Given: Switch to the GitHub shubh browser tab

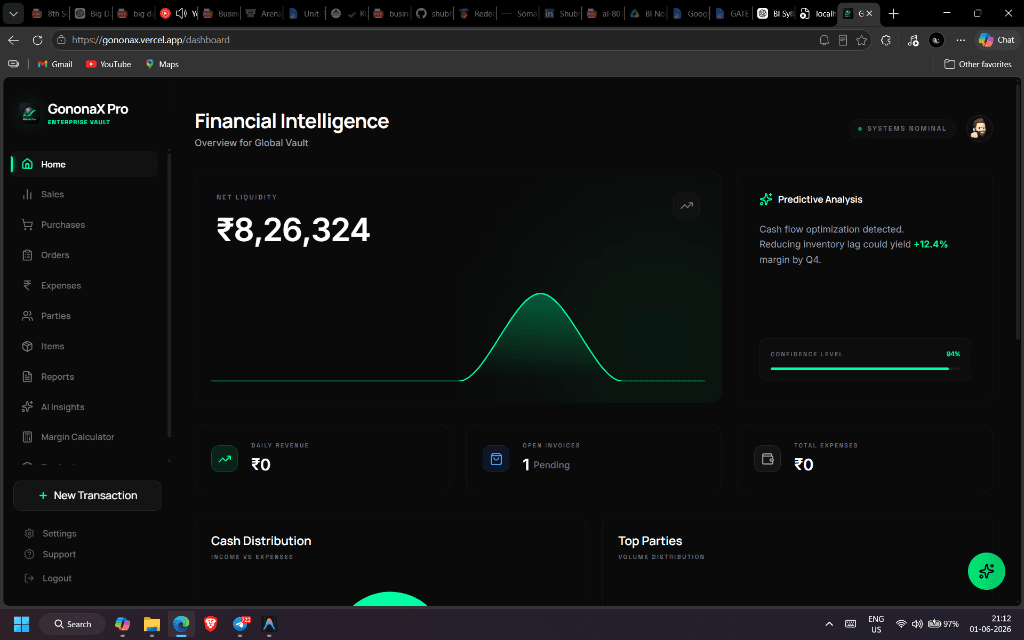Looking at the screenshot, I should 434,14.
